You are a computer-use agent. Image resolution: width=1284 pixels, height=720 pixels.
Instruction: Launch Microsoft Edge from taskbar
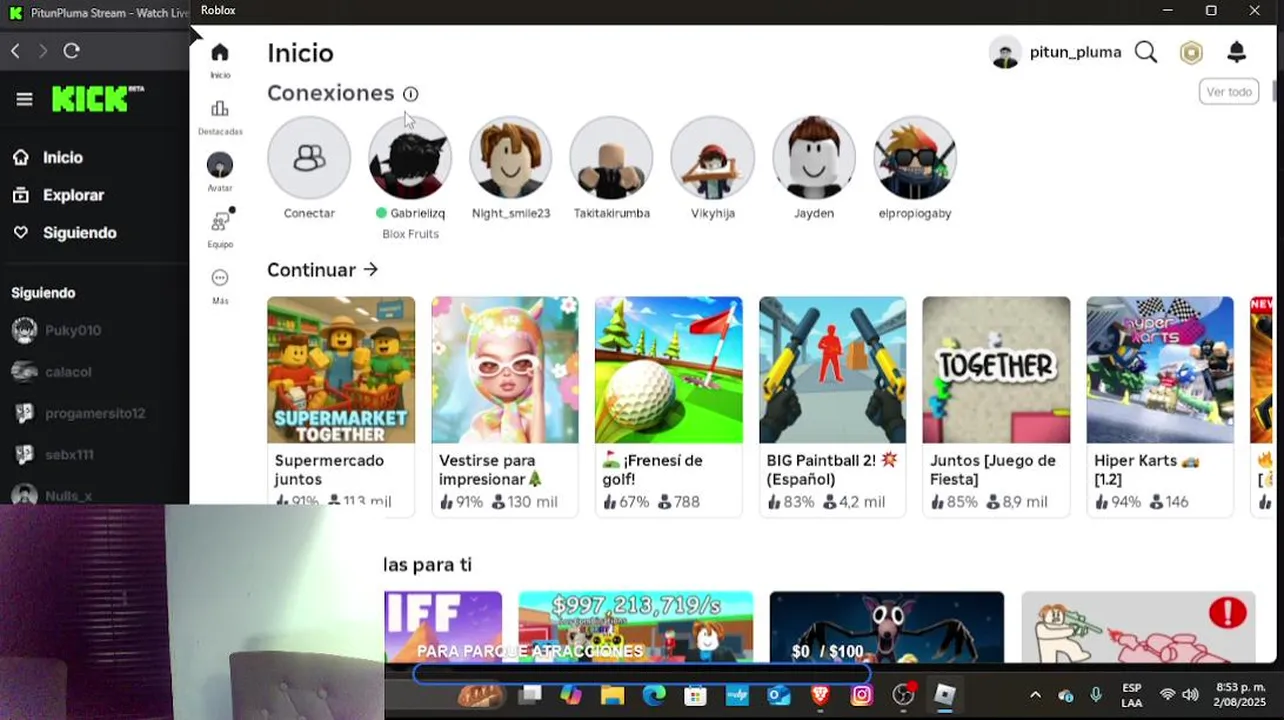(654, 695)
